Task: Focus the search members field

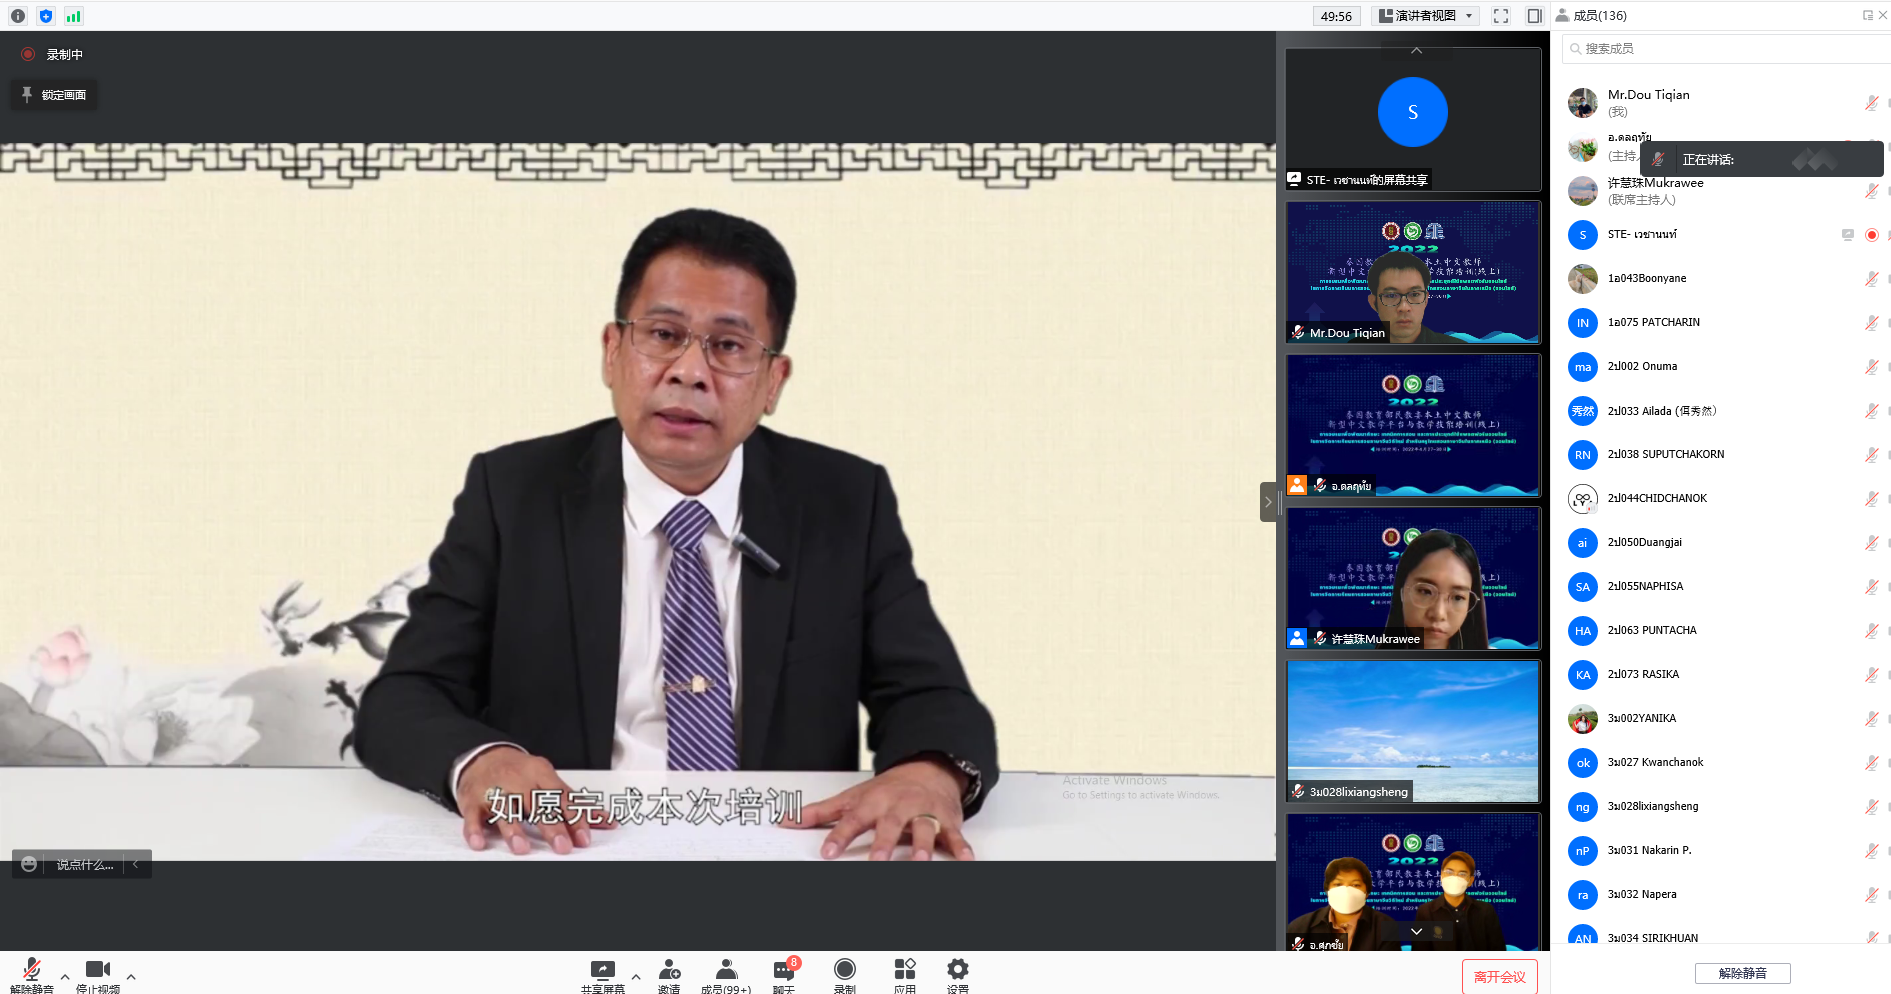Action: pos(1726,48)
